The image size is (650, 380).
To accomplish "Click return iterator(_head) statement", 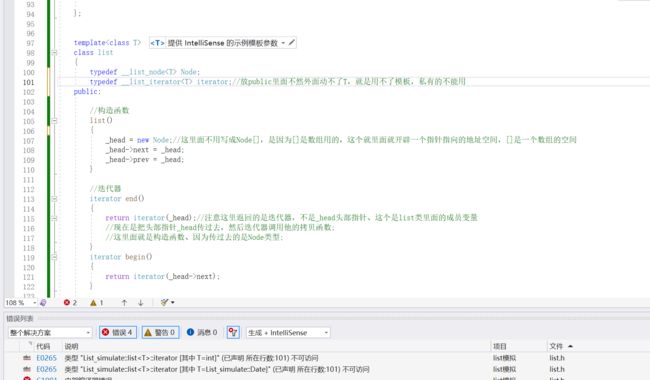I will click(150, 218).
